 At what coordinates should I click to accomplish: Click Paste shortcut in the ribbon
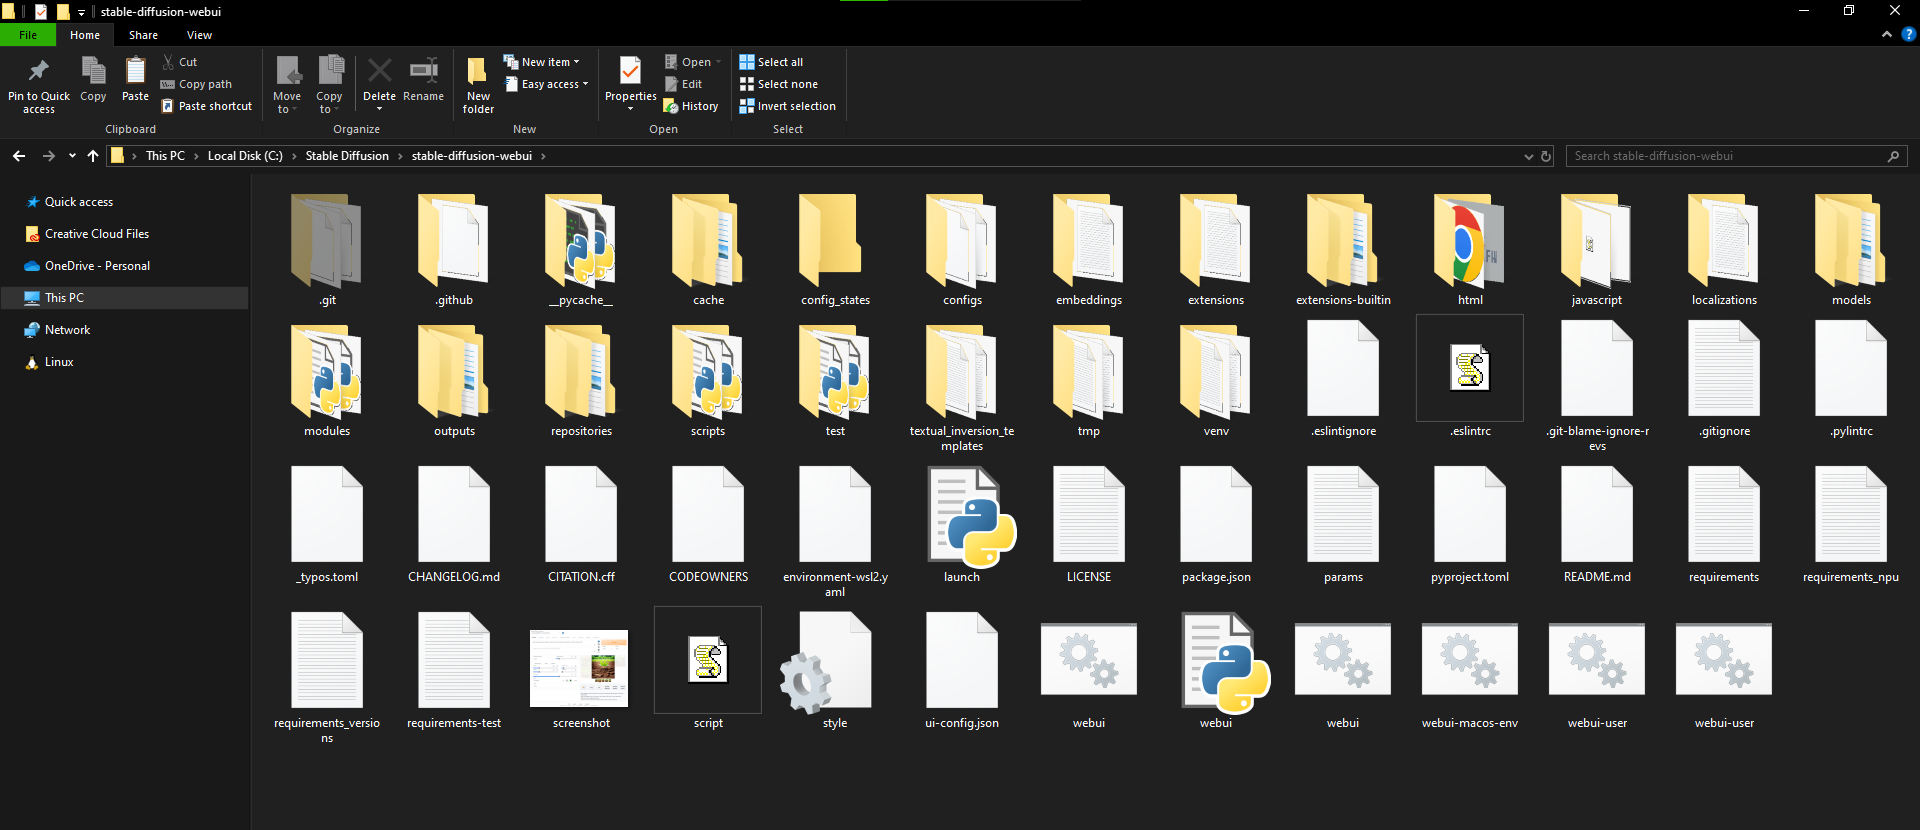(x=207, y=106)
